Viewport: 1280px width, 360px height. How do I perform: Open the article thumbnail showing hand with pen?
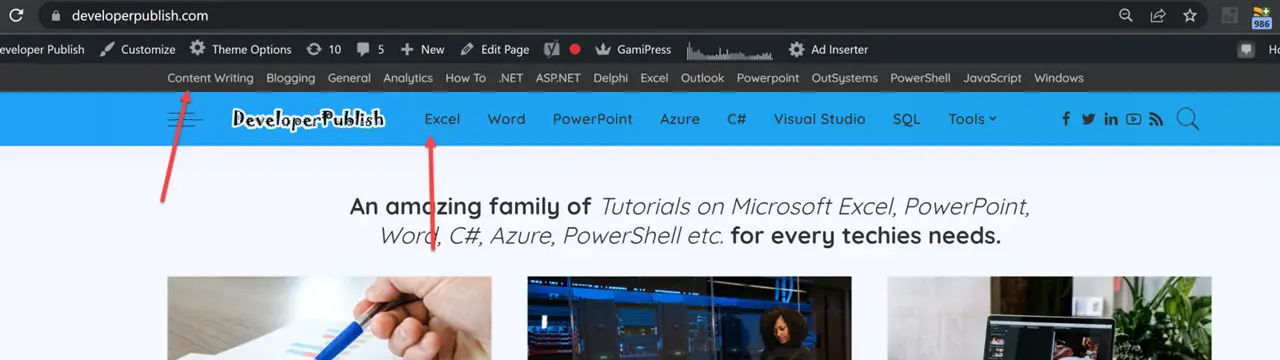tap(329, 318)
